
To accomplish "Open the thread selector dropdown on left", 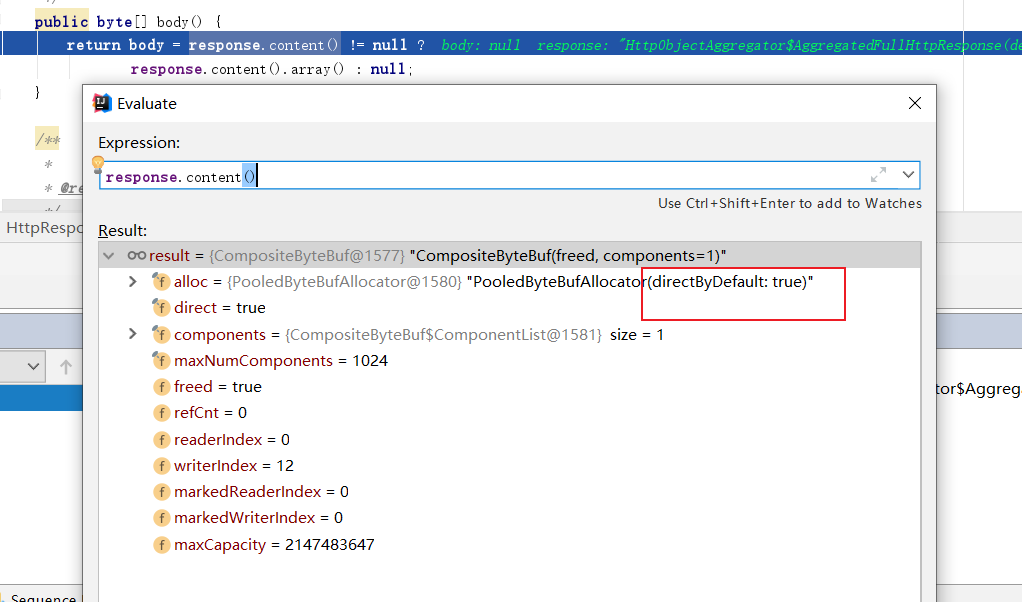I will (x=22, y=367).
